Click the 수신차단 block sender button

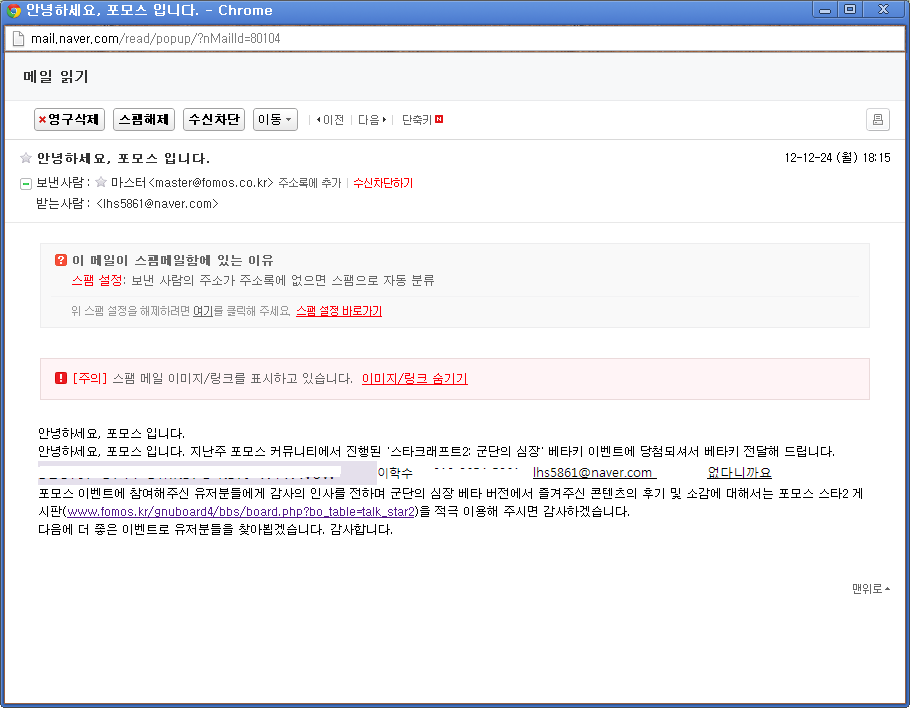pos(214,119)
